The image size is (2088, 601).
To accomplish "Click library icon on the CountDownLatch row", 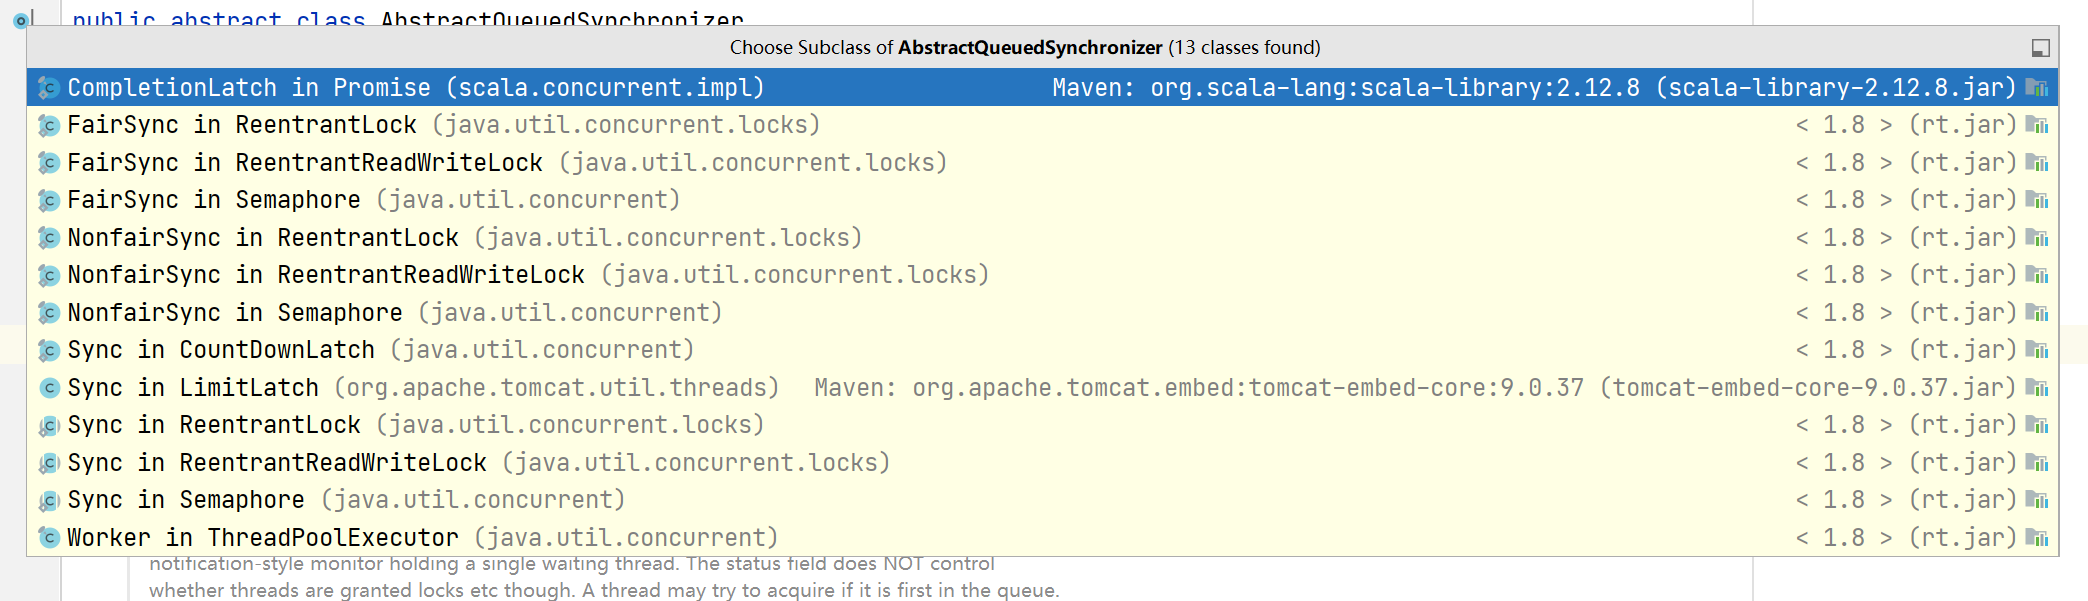I will 2037,350.
